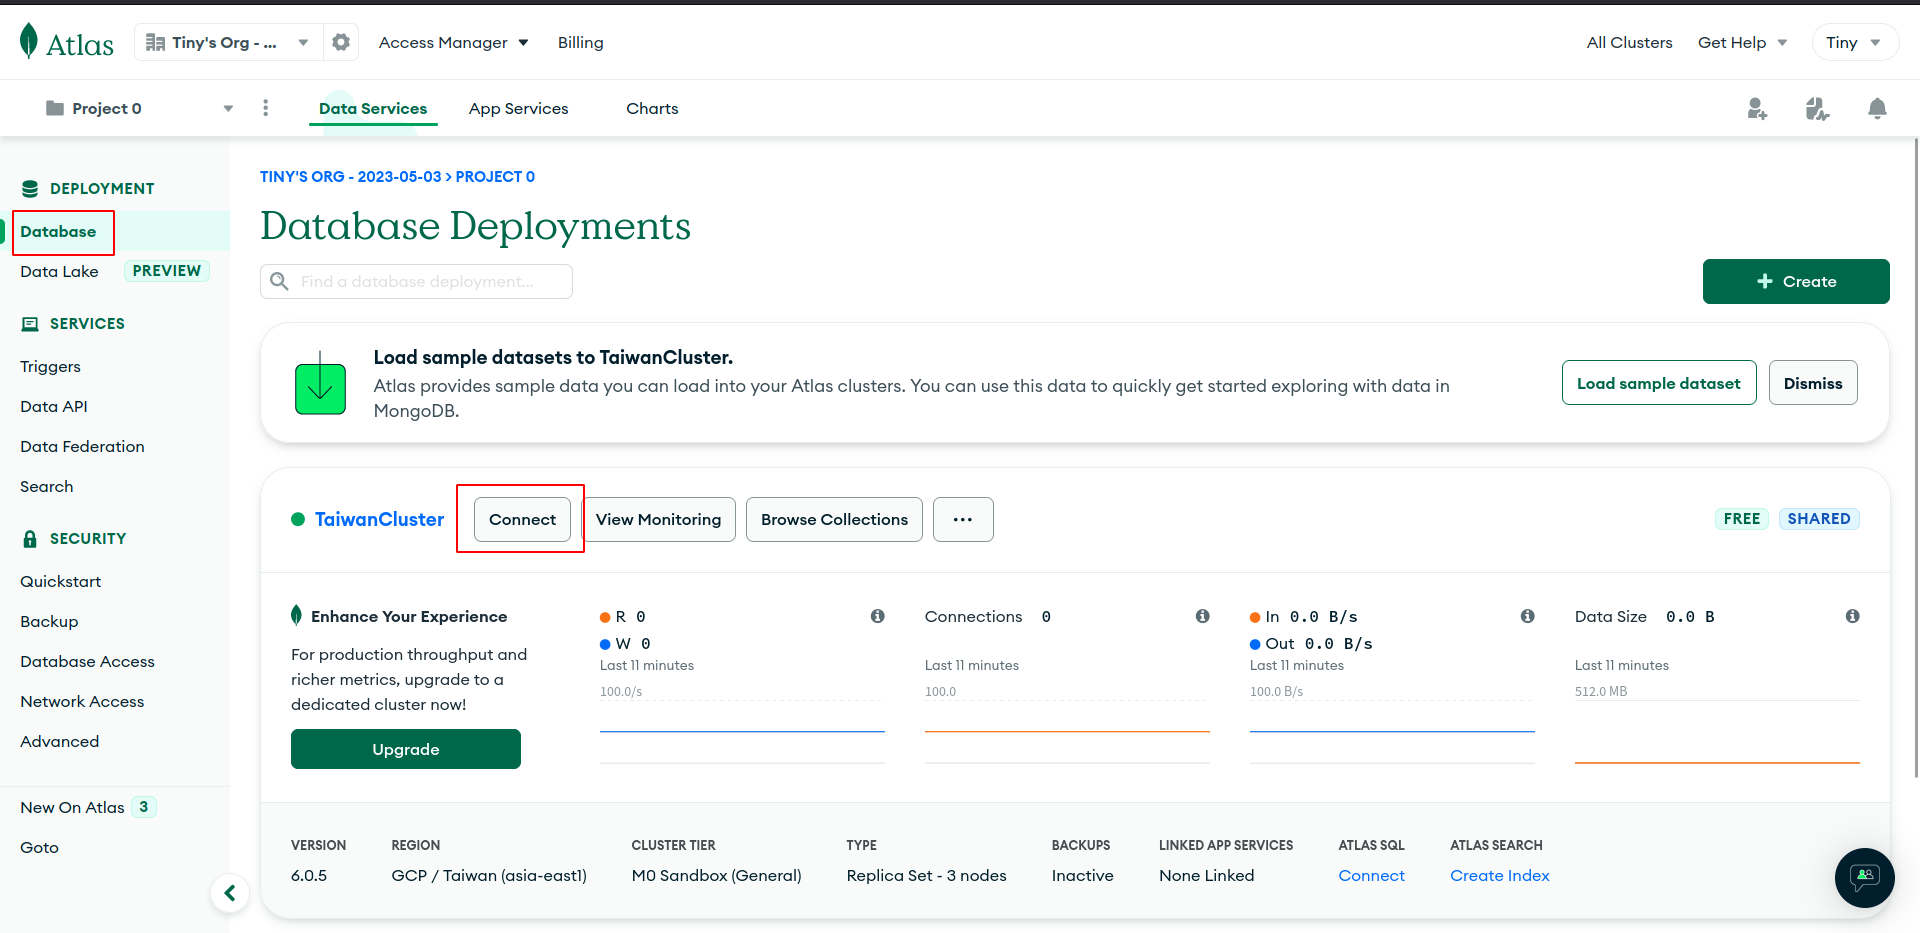1920x933 pixels.
Task: Click the Security lock icon
Action: click(x=30, y=539)
